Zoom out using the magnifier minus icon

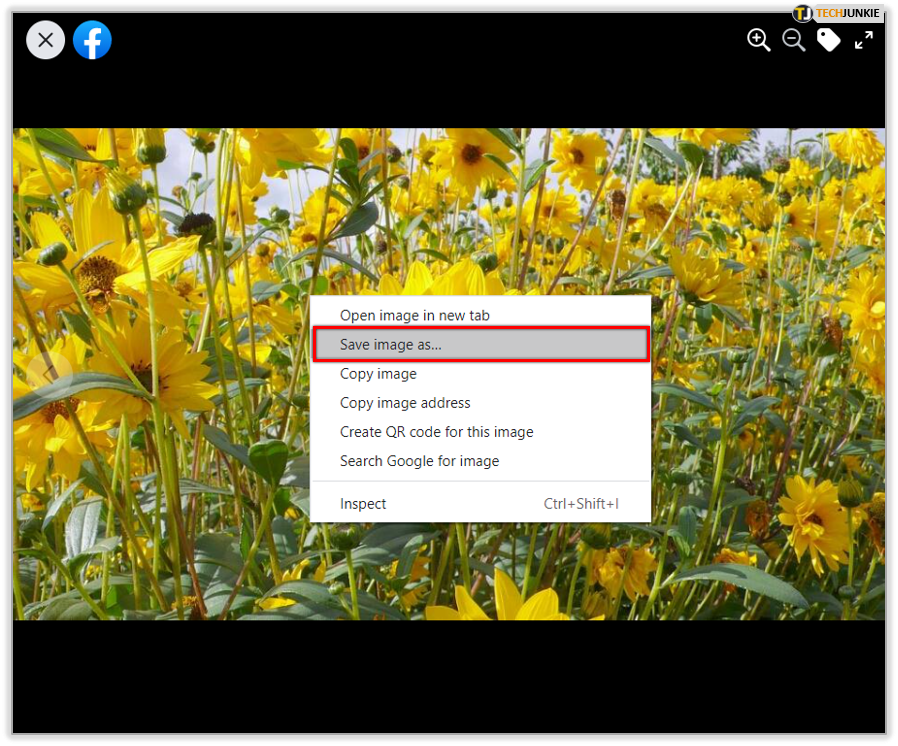click(794, 40)
